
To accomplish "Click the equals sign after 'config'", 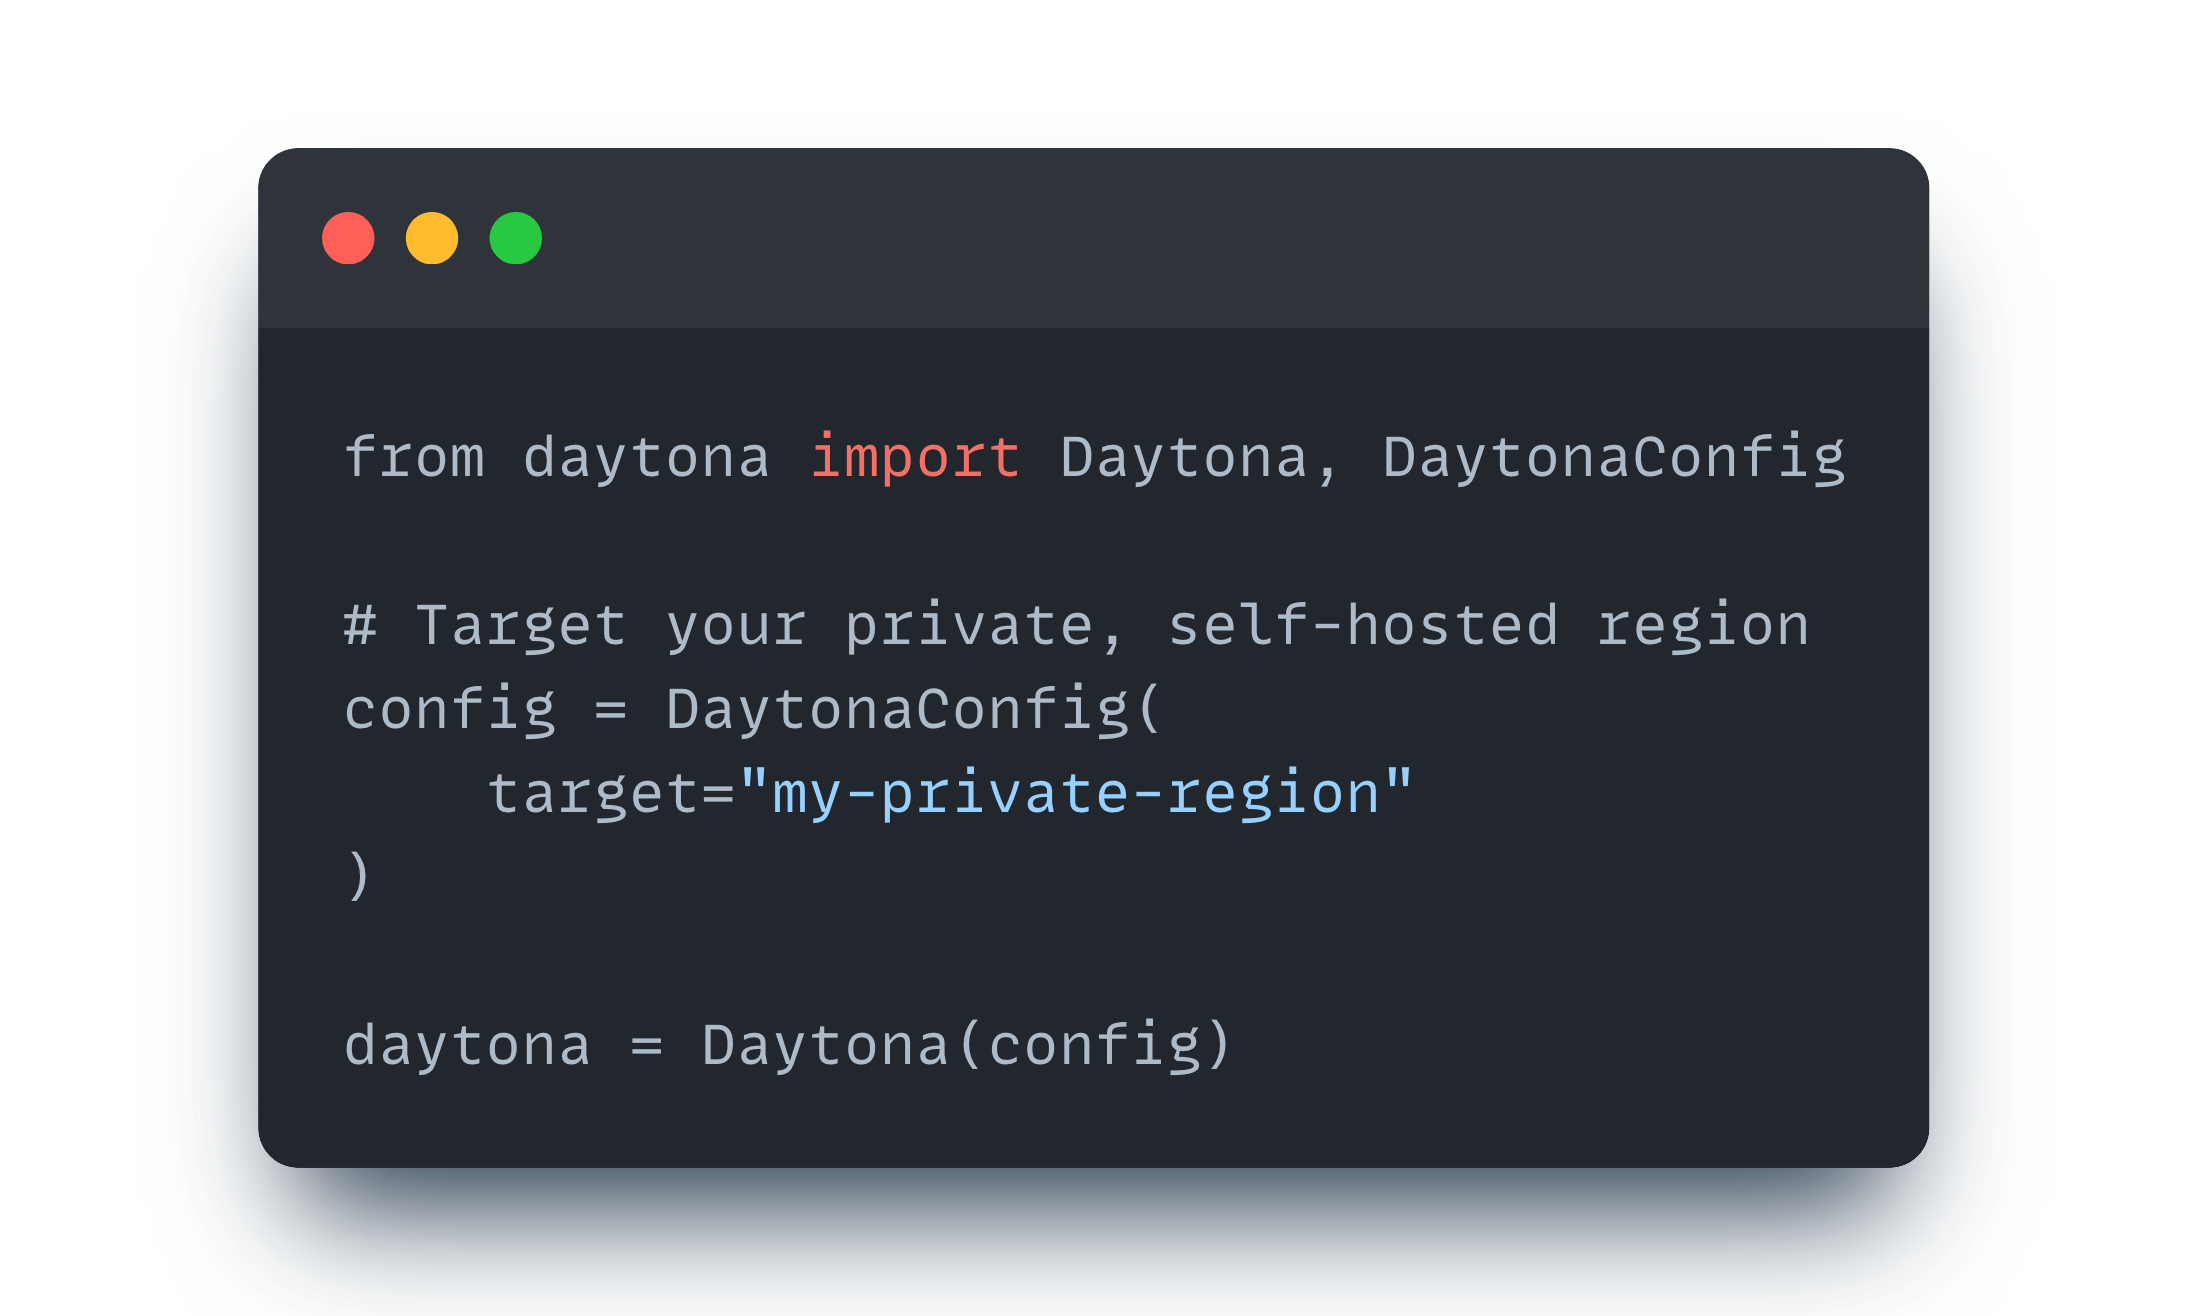I will tap(611, 710).
